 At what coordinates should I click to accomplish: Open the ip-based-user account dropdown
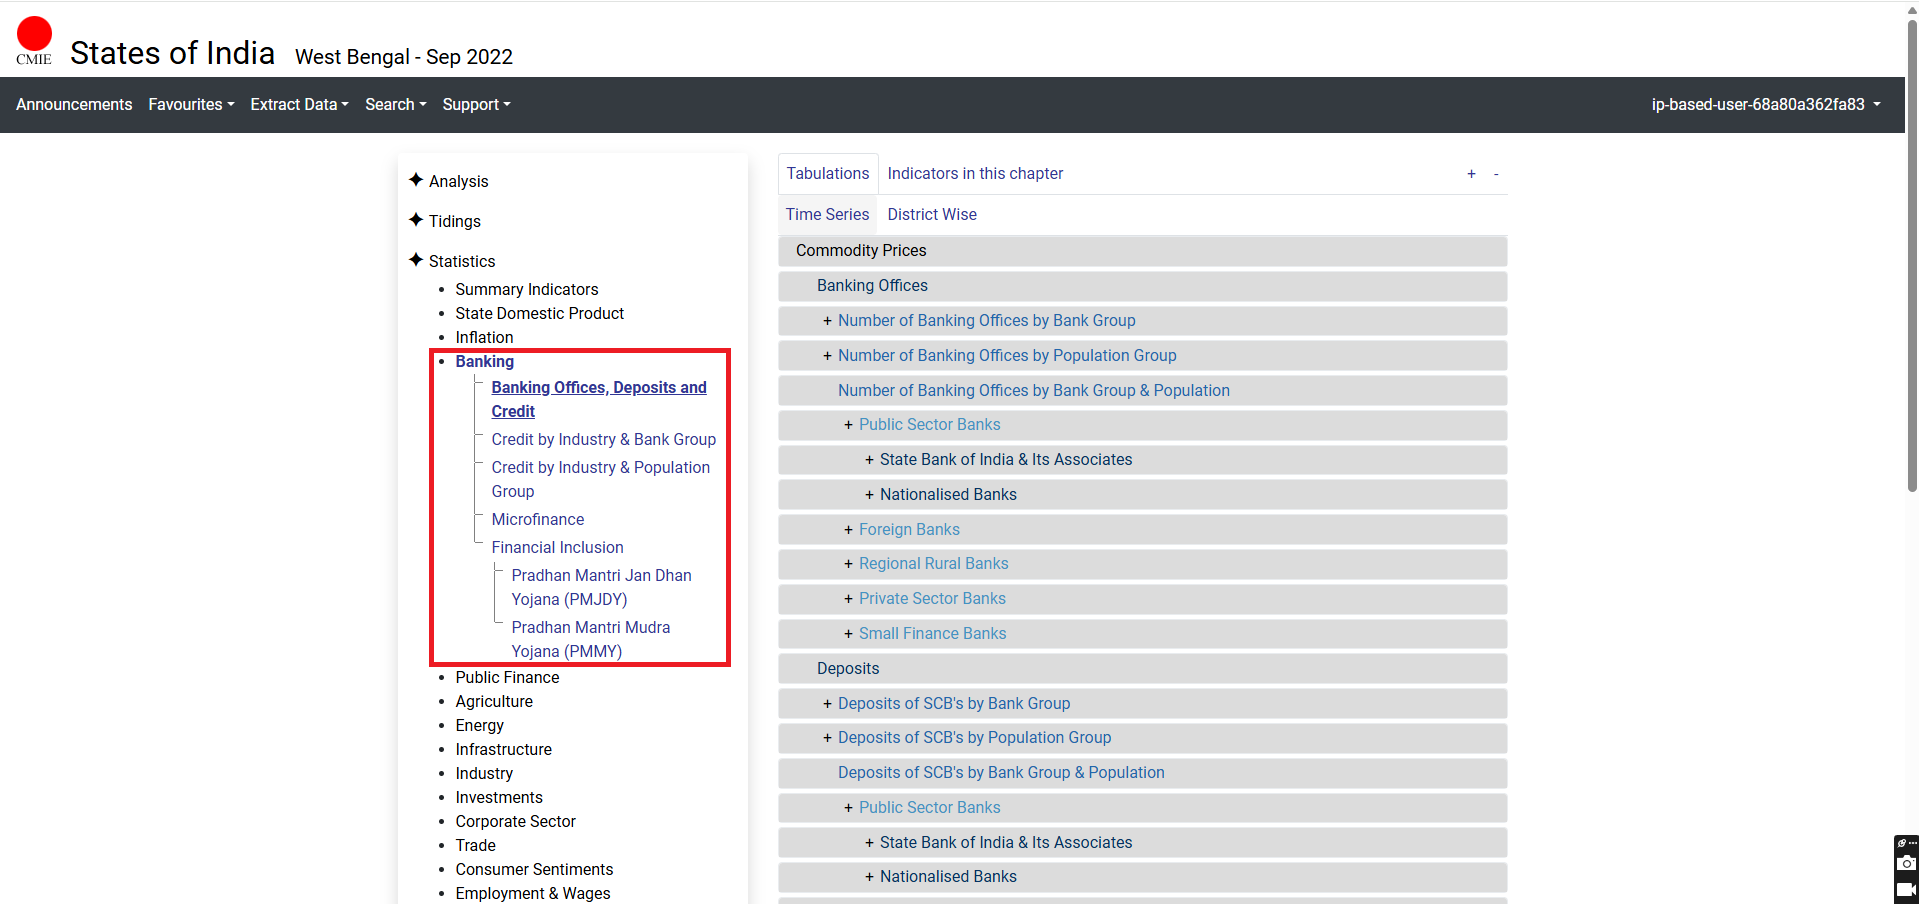click(x=1766, y=105)
